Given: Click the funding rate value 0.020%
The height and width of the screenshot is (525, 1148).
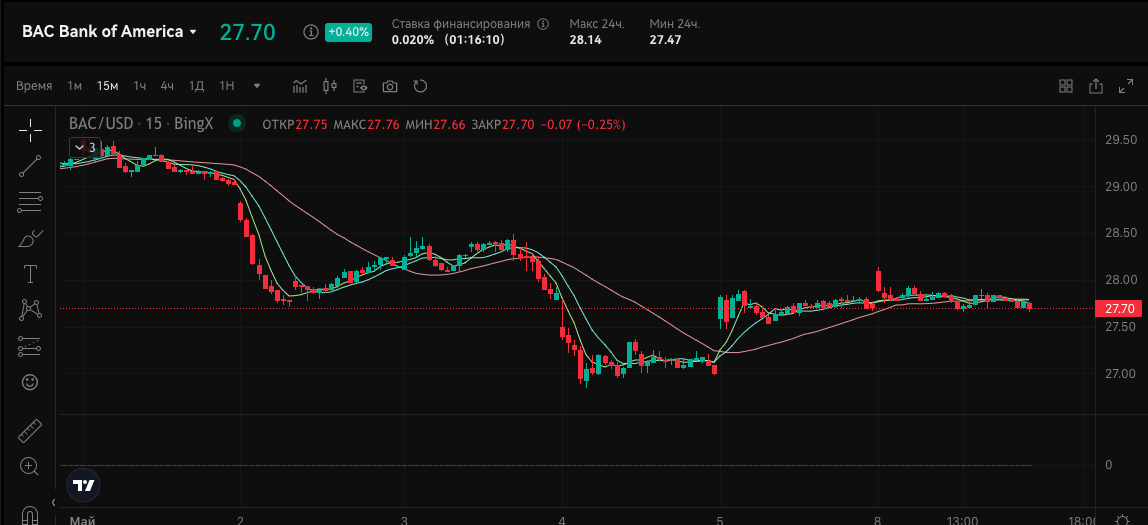Looking at the screenshot, I should (413, 40).
